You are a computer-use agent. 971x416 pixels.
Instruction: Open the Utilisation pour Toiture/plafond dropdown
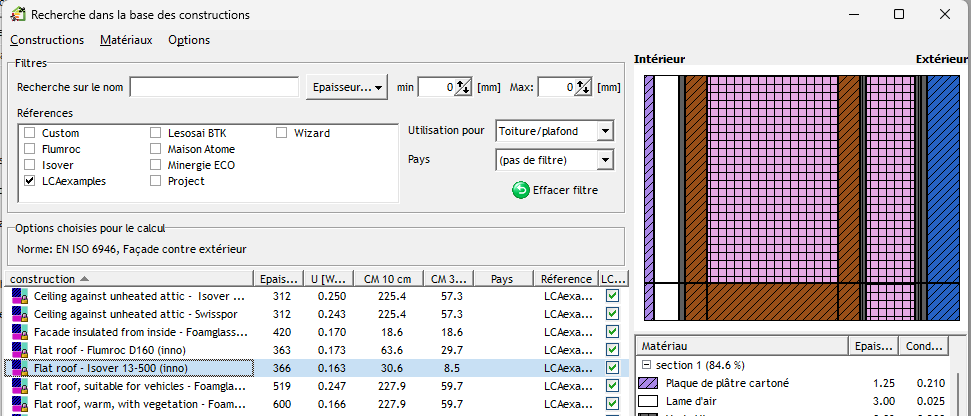pos(604,131)
